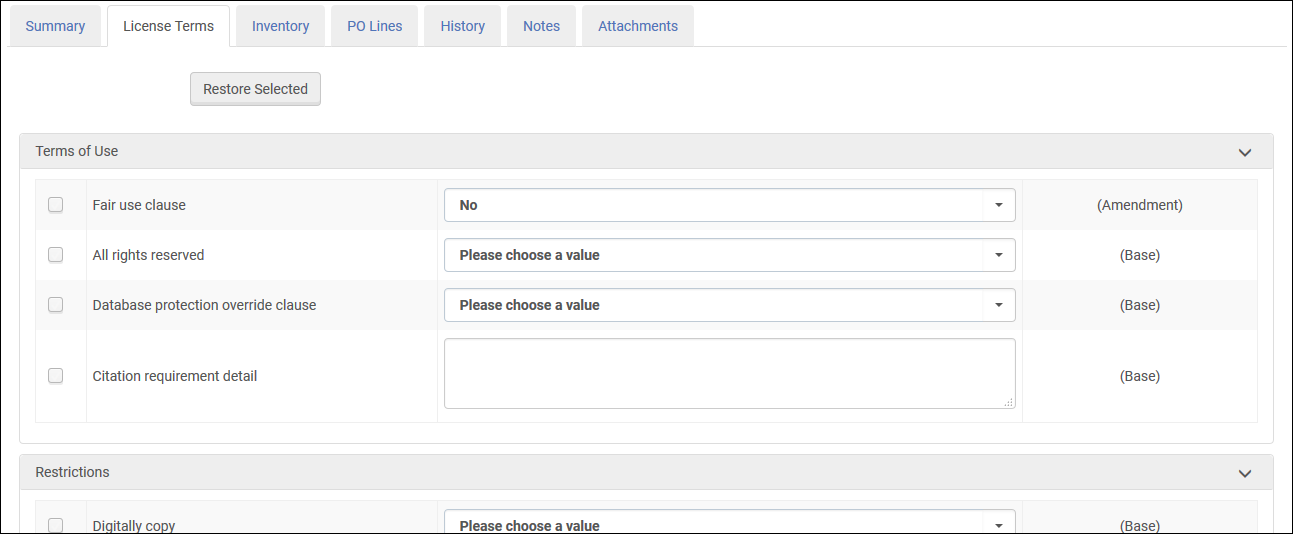
Task: Open Database protection override clause dropdown
Action: (730, 305)
